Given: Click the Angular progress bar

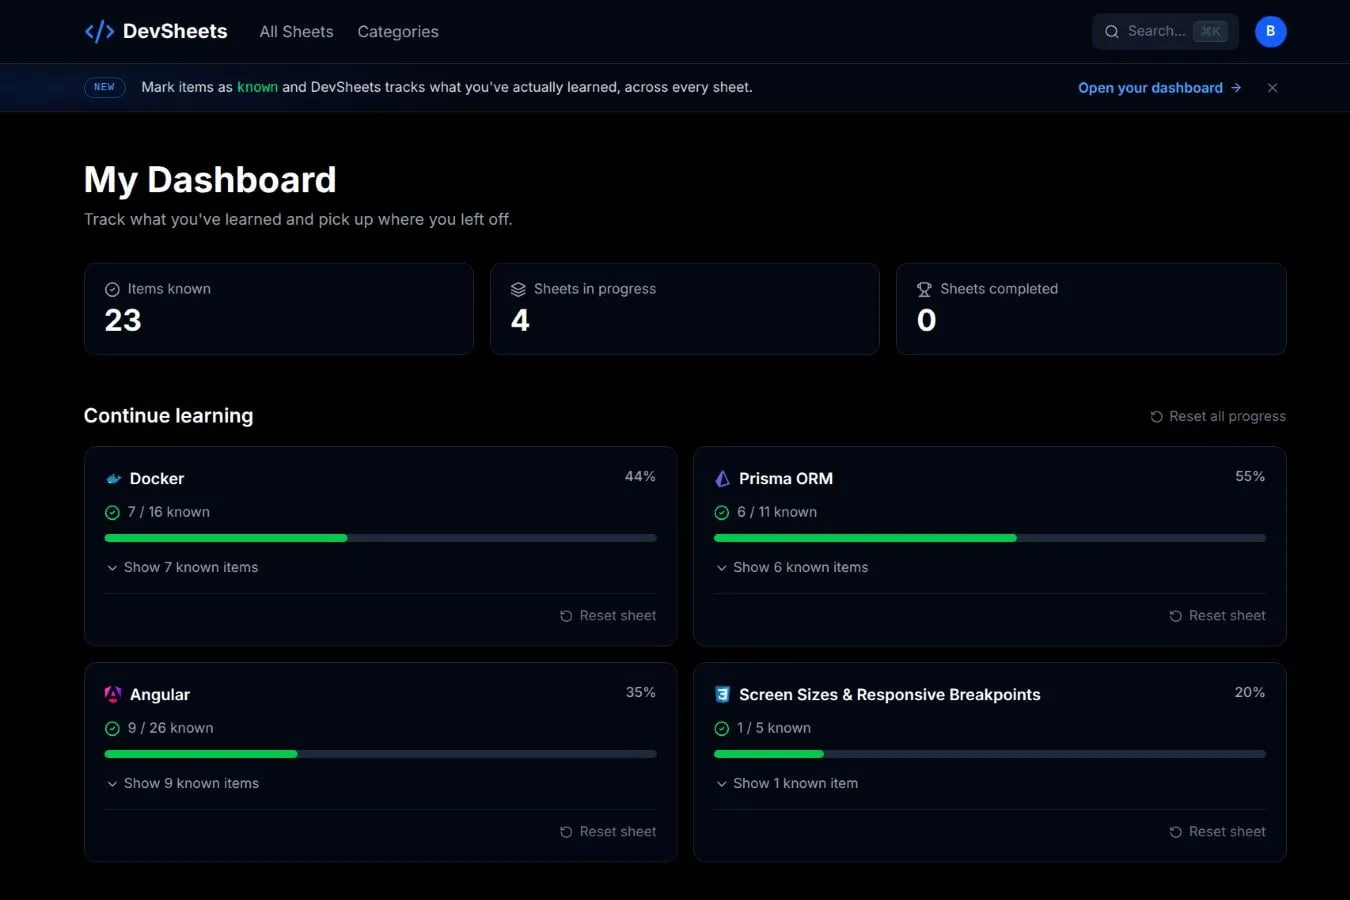Looking at the screenshot, I should [x=380, y=754].
